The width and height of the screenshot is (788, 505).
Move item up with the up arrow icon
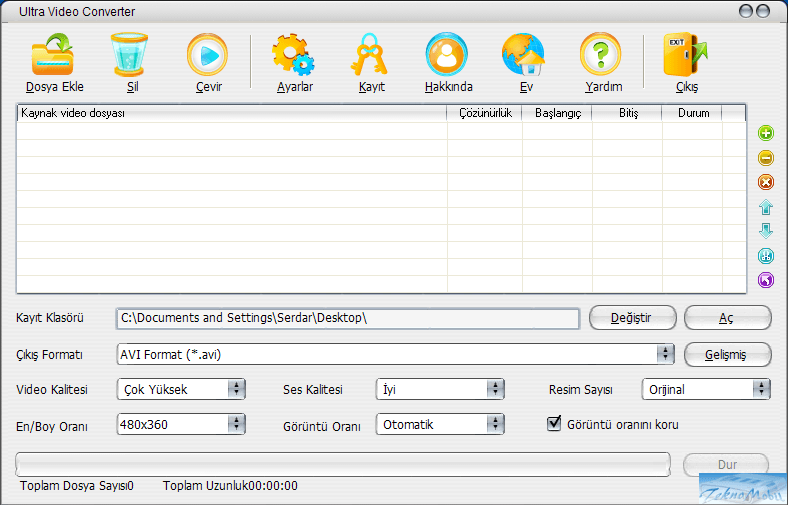(x=765, y=207)
